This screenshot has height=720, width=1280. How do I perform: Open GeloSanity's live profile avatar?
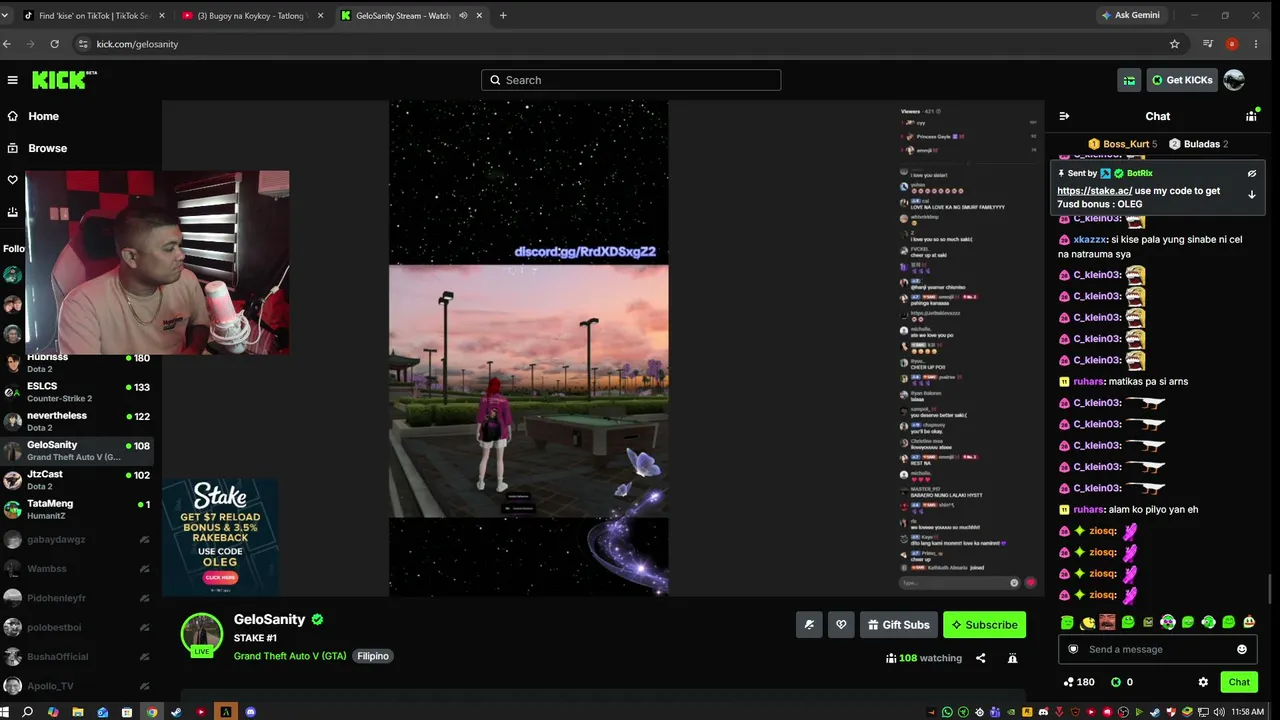click(x=202, y=635)
